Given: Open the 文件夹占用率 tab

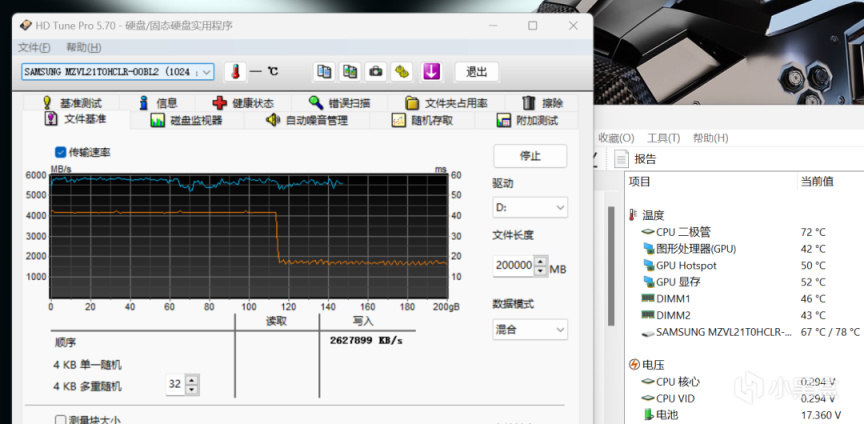Looking at the screenshot, I should (x=447, y=103).
